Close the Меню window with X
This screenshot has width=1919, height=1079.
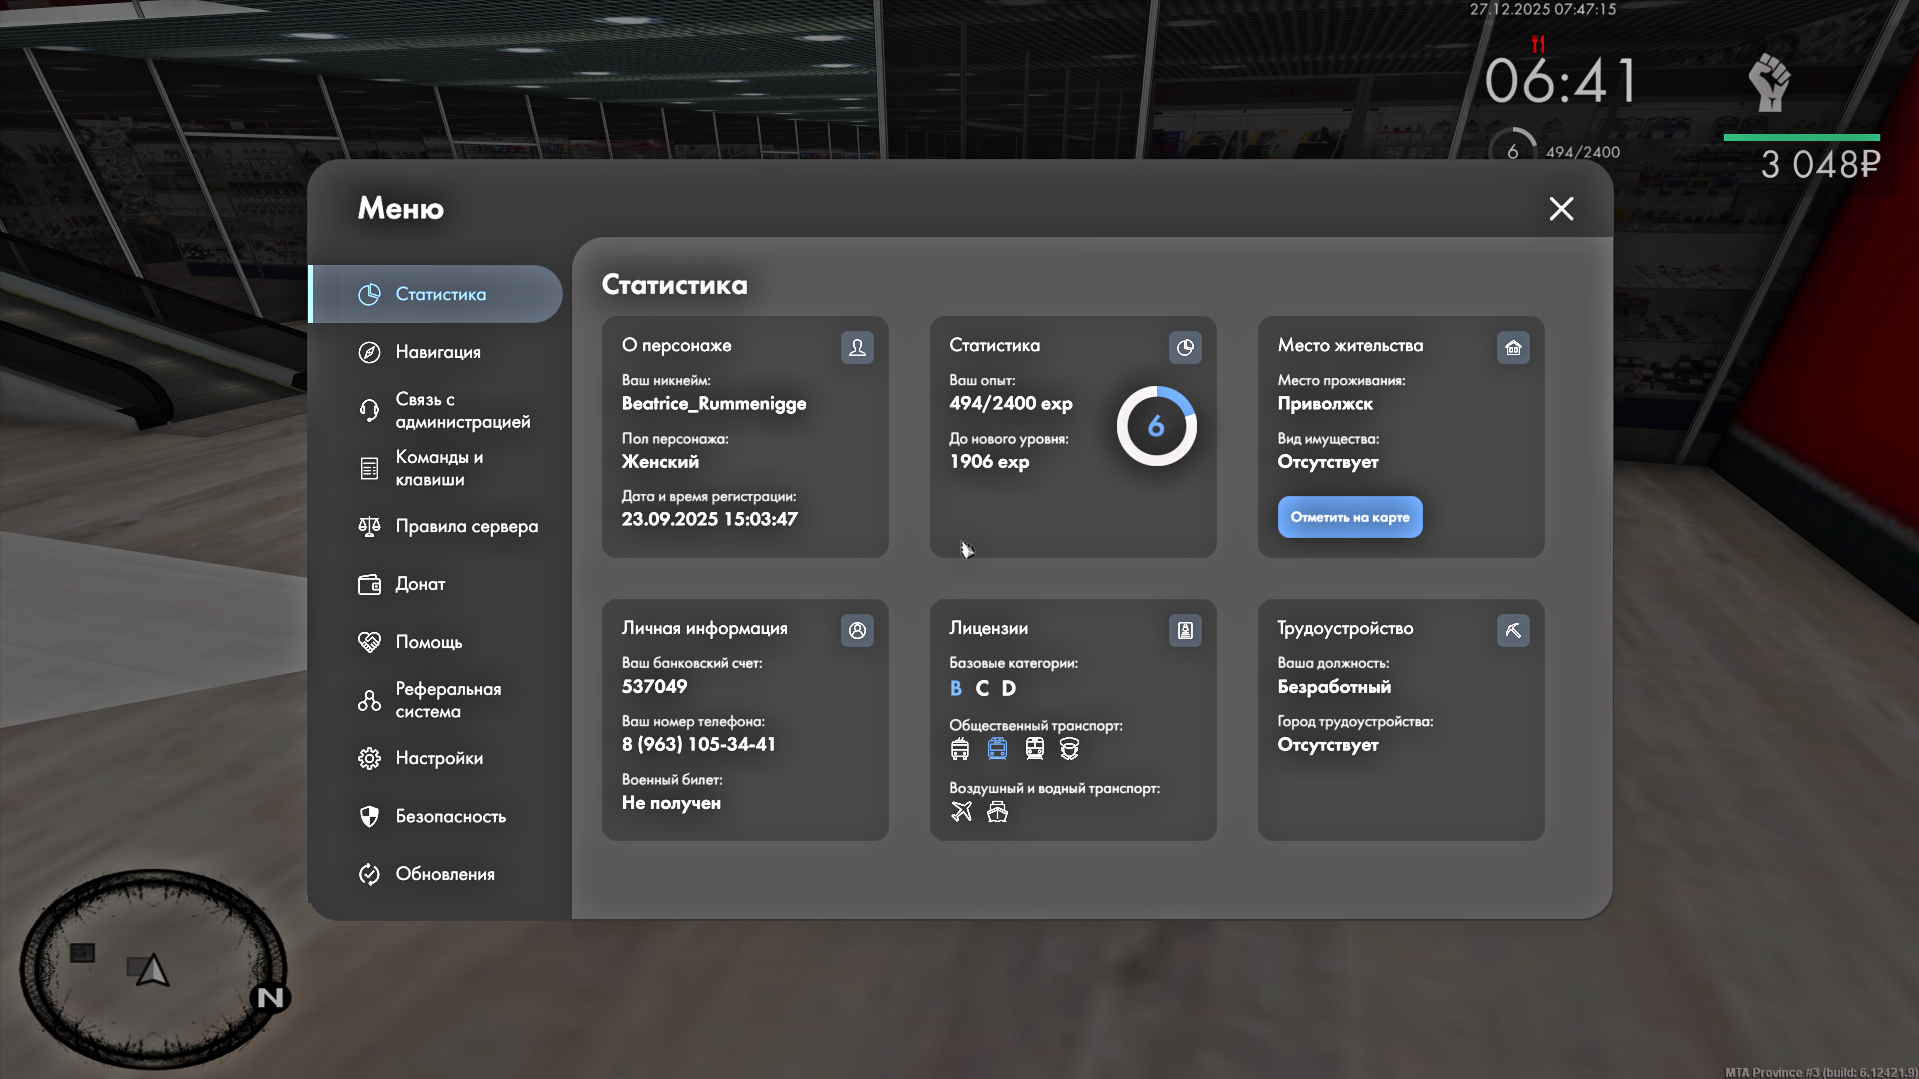click(x=1561, y=208)
